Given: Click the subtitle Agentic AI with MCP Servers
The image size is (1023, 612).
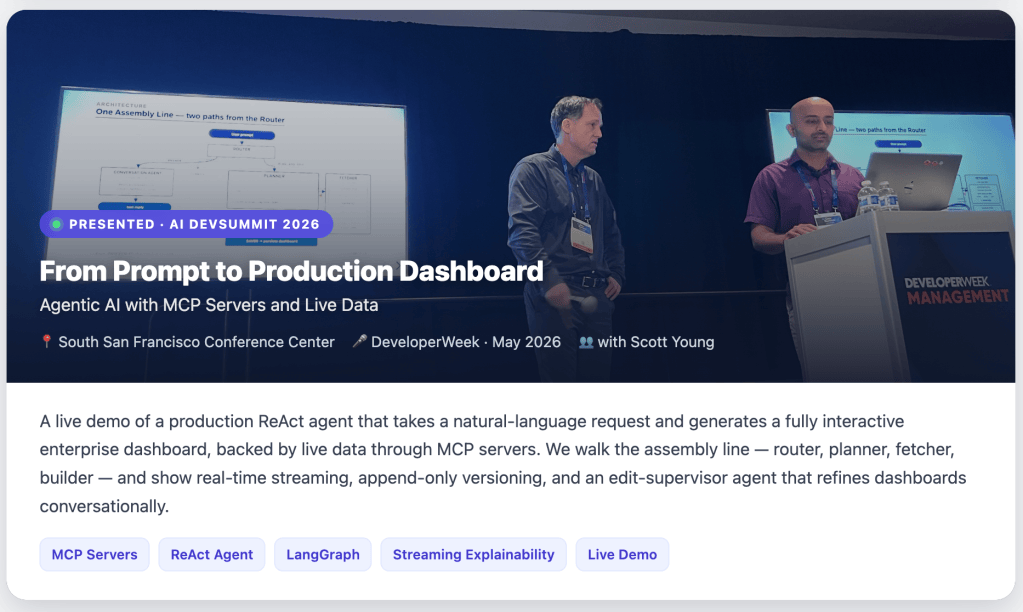Looking at the screenshot, I should tap(209, 305).
